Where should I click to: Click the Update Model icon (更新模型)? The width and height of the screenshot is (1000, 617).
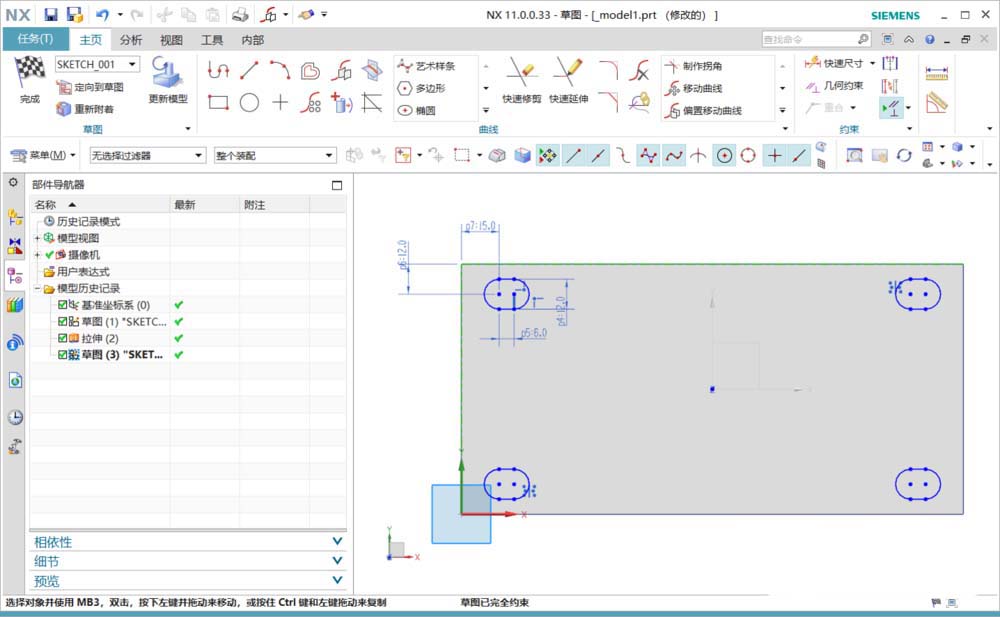[168, 80]
